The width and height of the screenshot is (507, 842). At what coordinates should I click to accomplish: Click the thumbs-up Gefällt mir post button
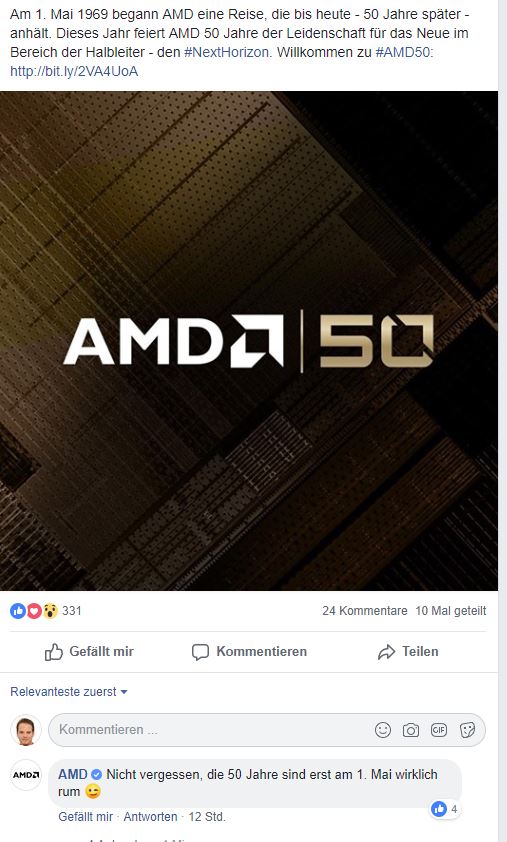[x=89, y=651]
